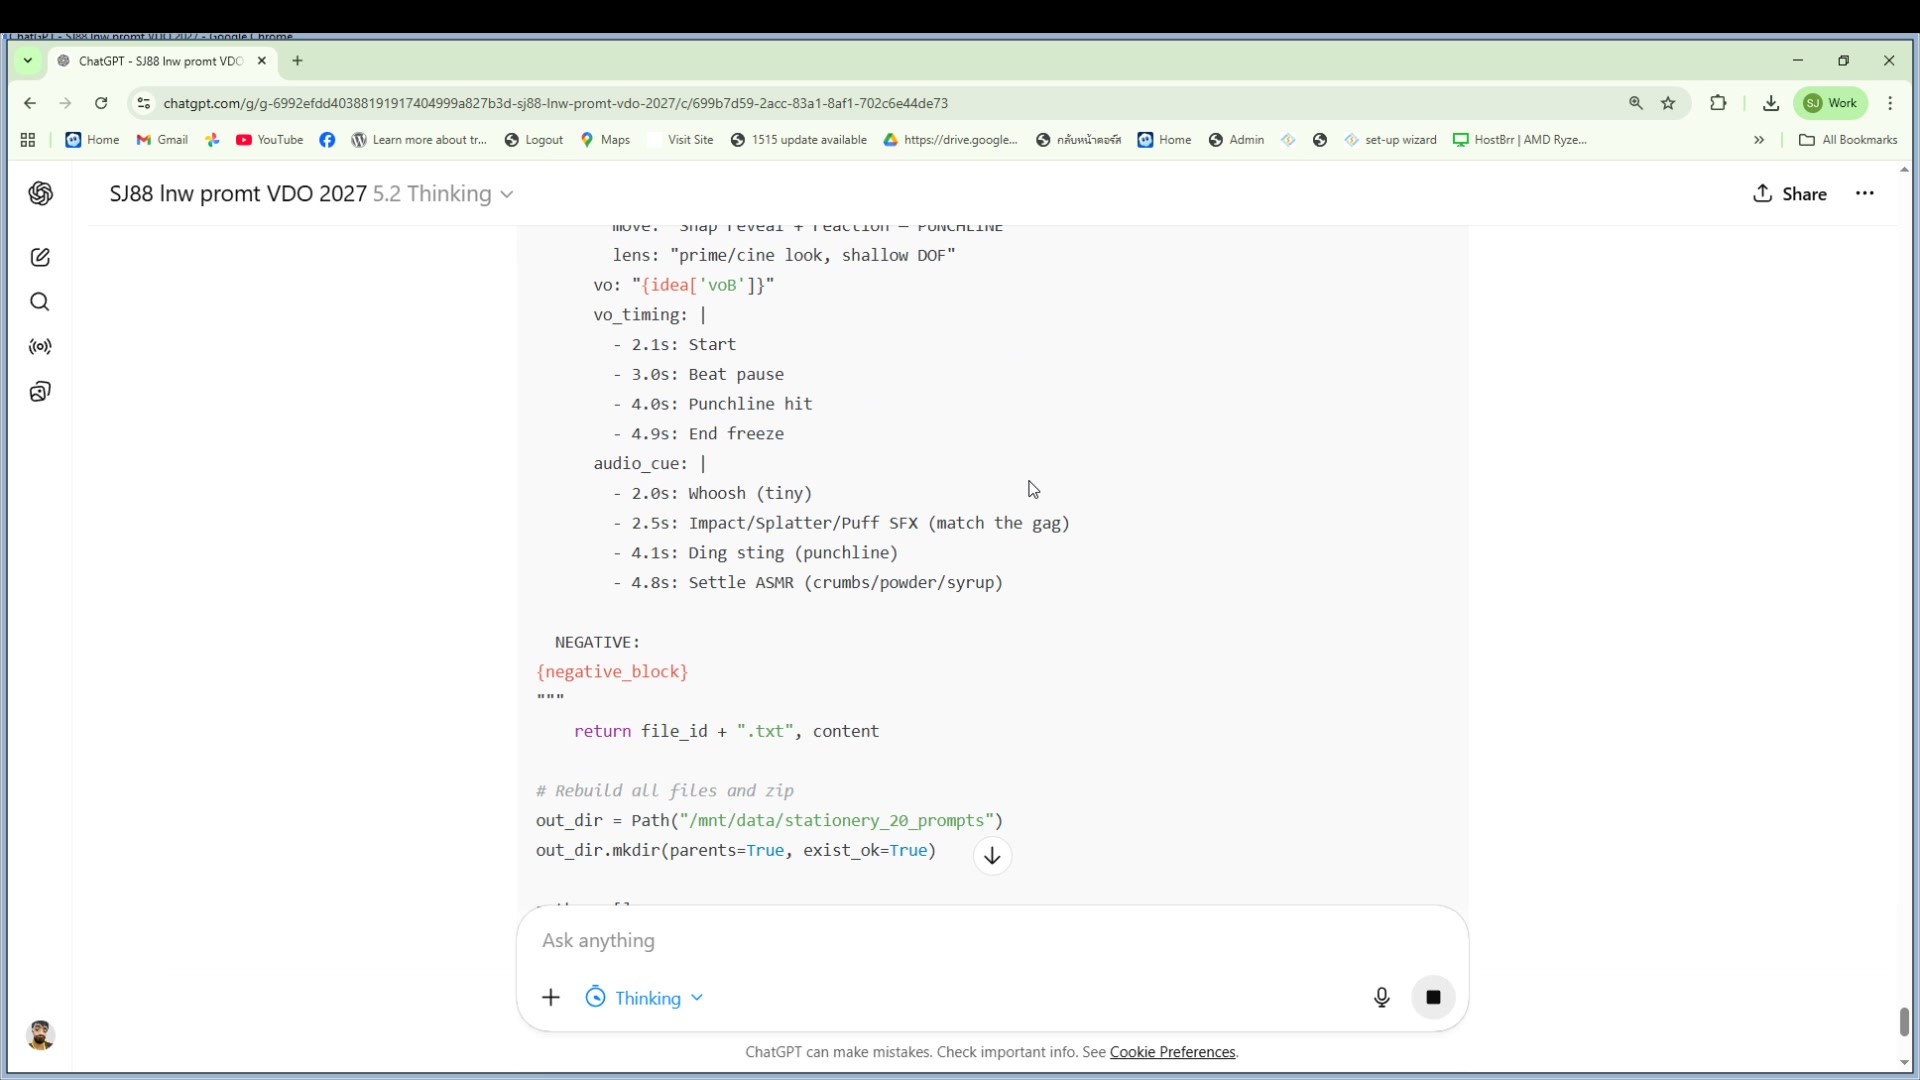Select the ChatGPT SJ88 browser tab
1920x1080 pixels.
point(160,61)
